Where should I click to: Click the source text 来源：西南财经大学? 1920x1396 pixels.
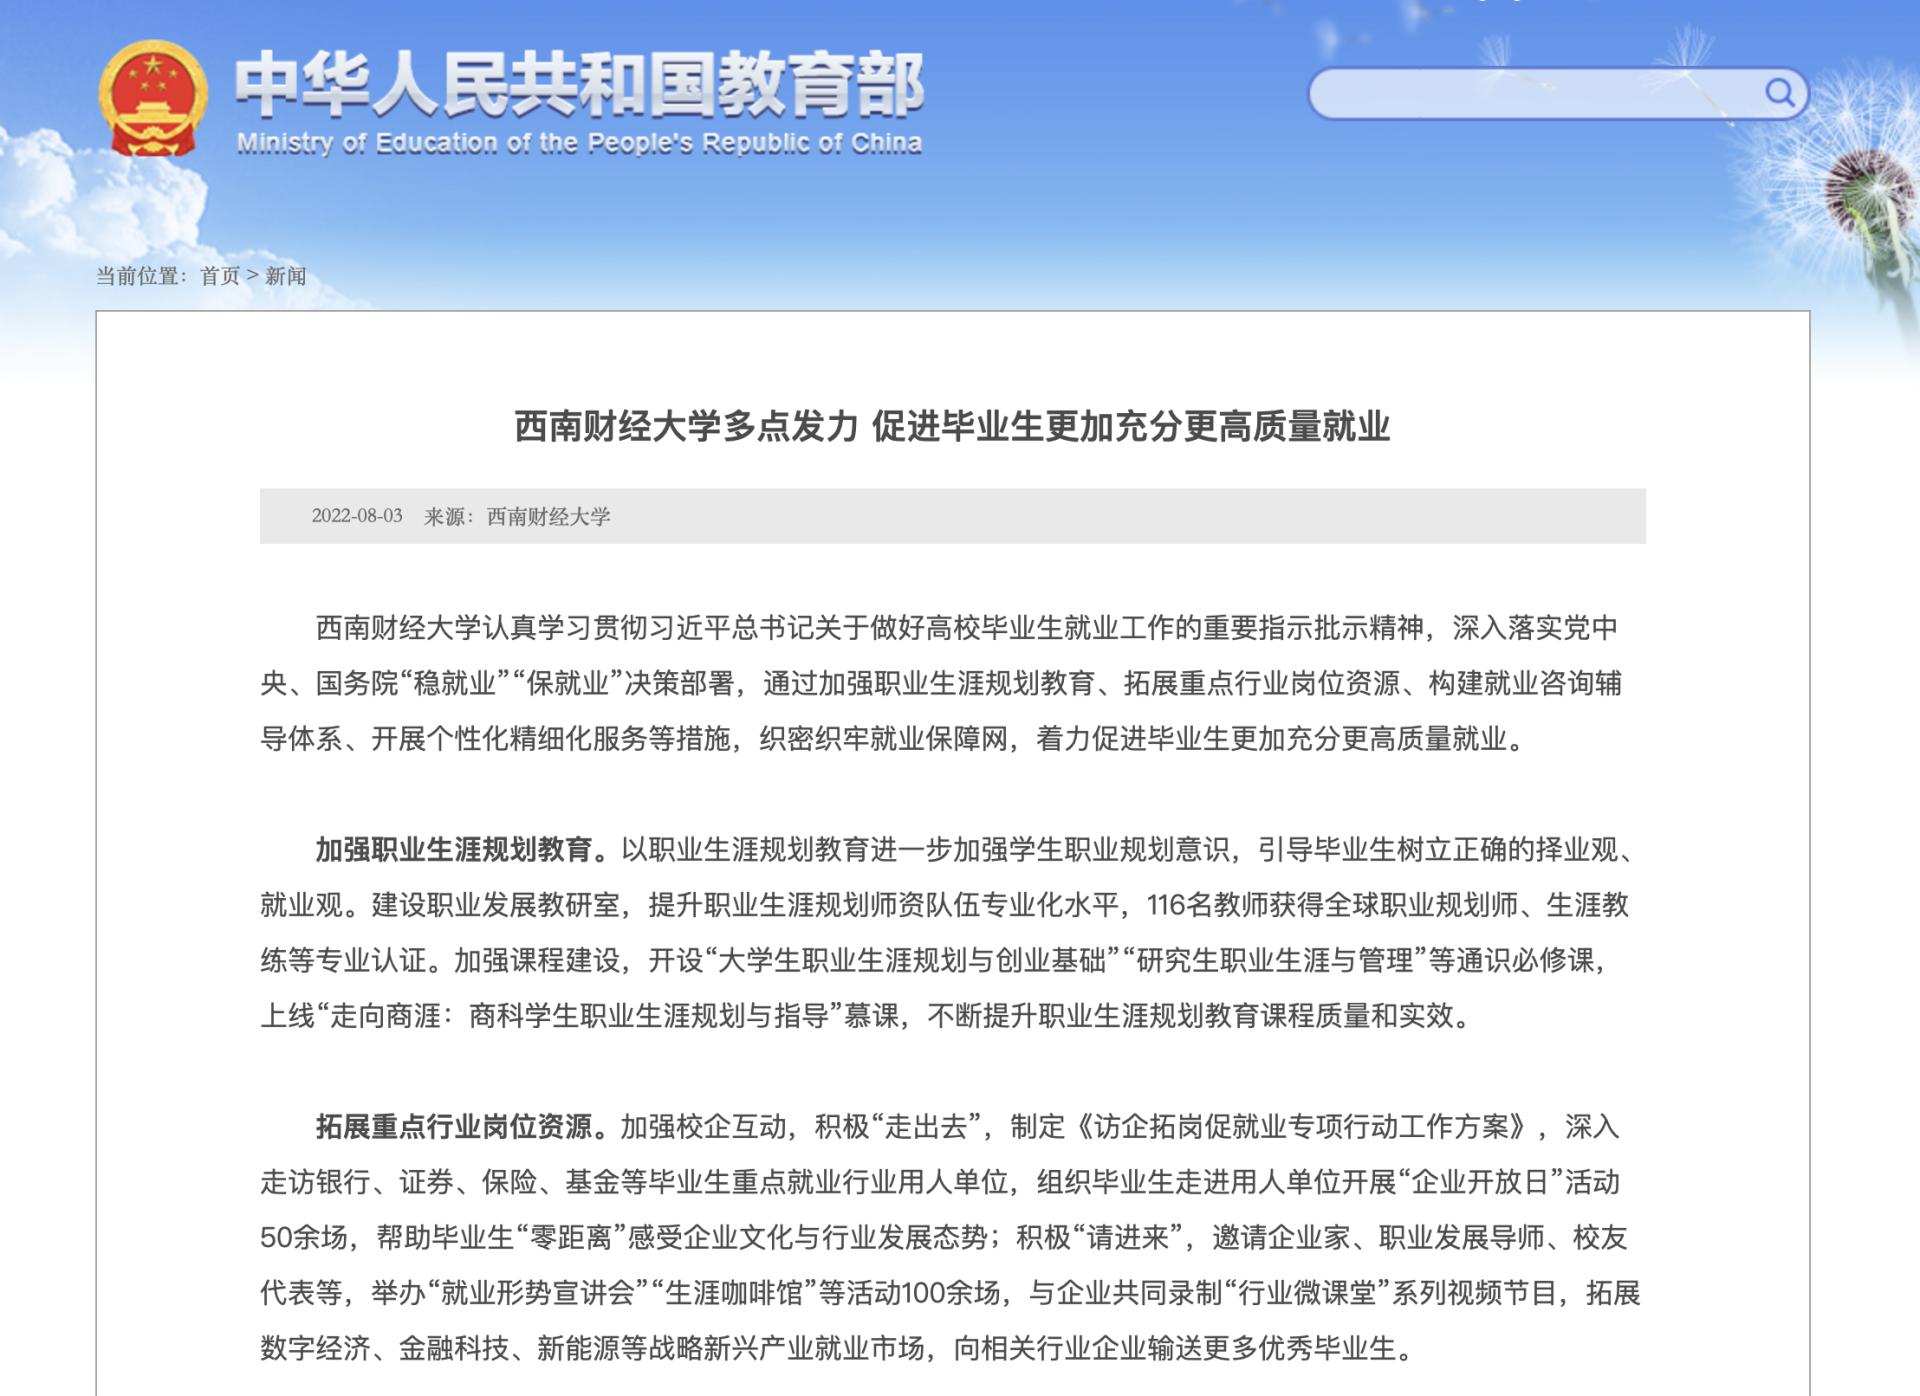point(517,516)
